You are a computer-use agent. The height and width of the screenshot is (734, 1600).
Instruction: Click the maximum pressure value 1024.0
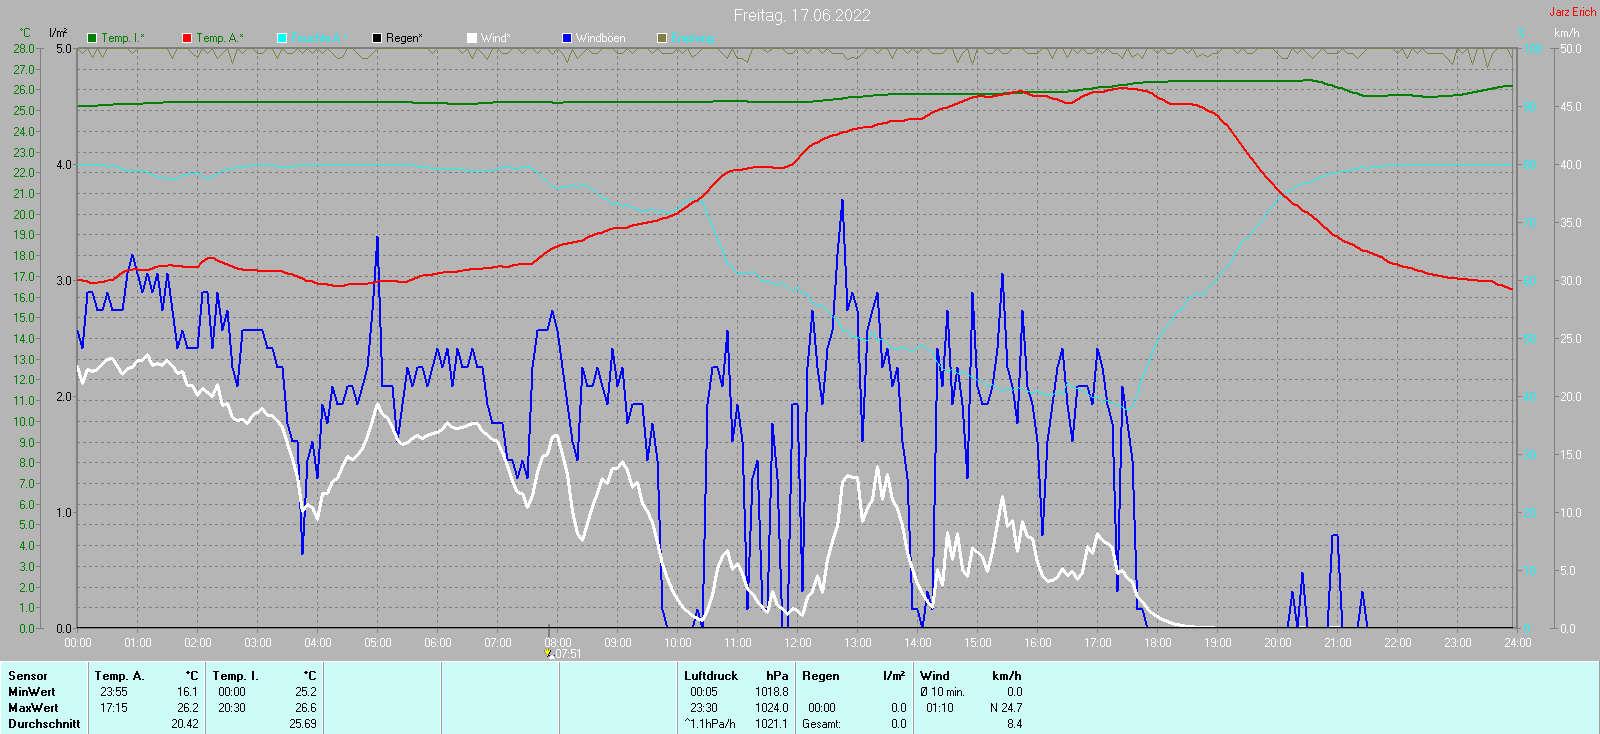point(772,708)
